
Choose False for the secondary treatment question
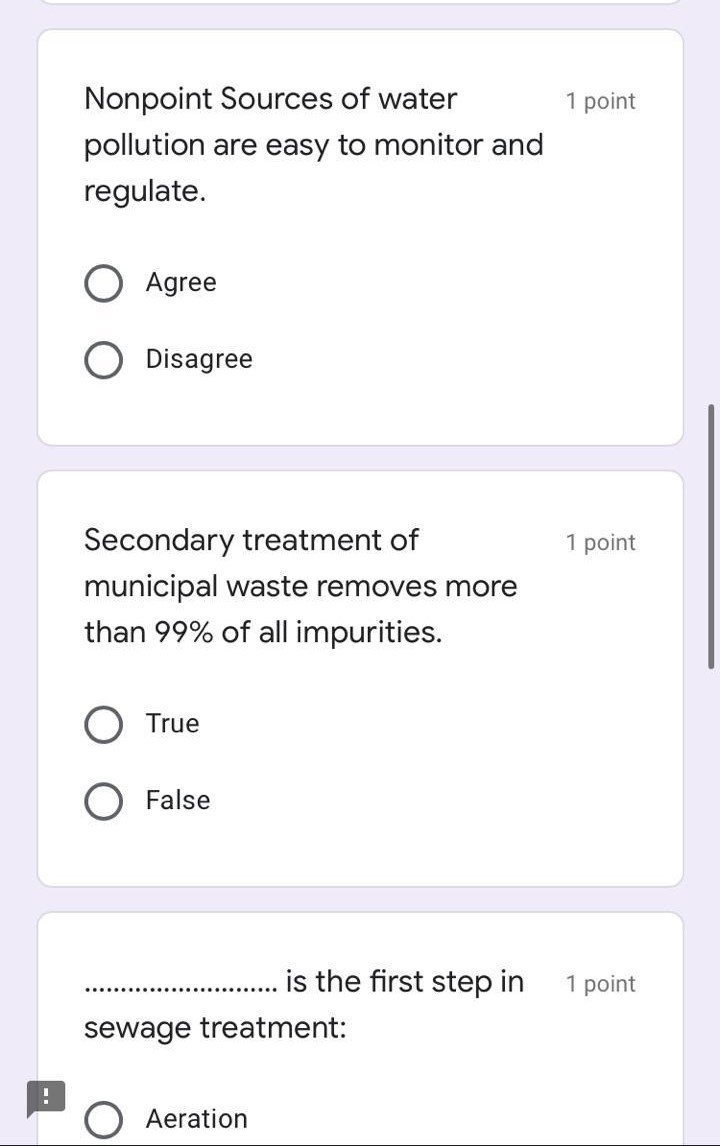point(103,800)
